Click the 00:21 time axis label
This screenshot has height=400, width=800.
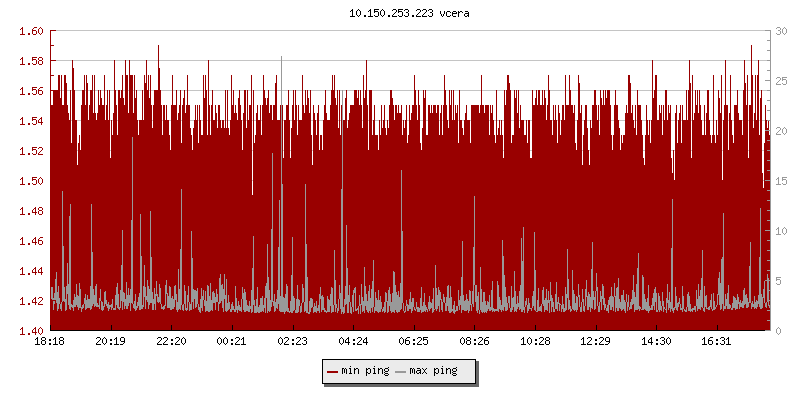pos(232,342)
